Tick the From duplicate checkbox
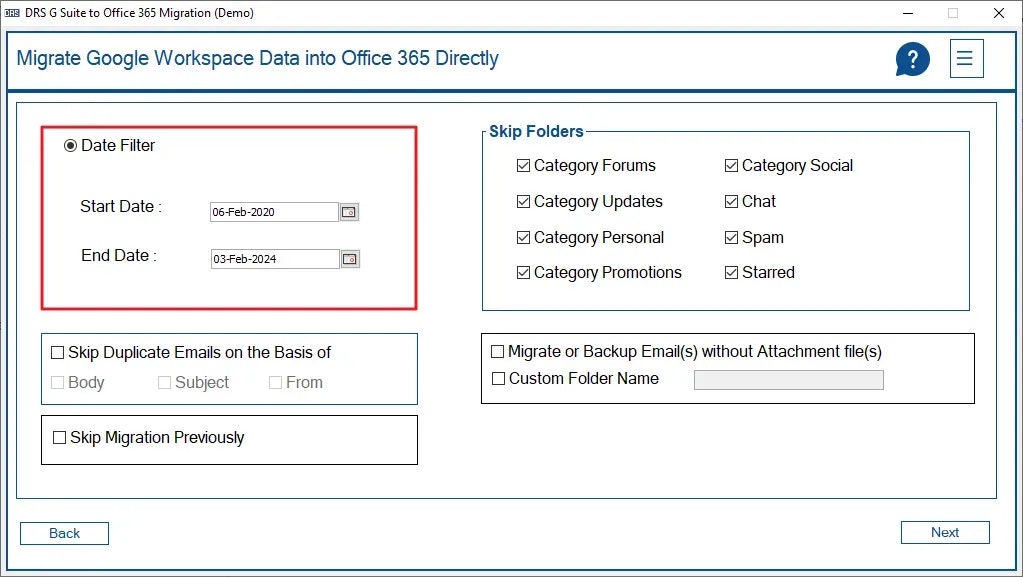 (x=275, y=382)
